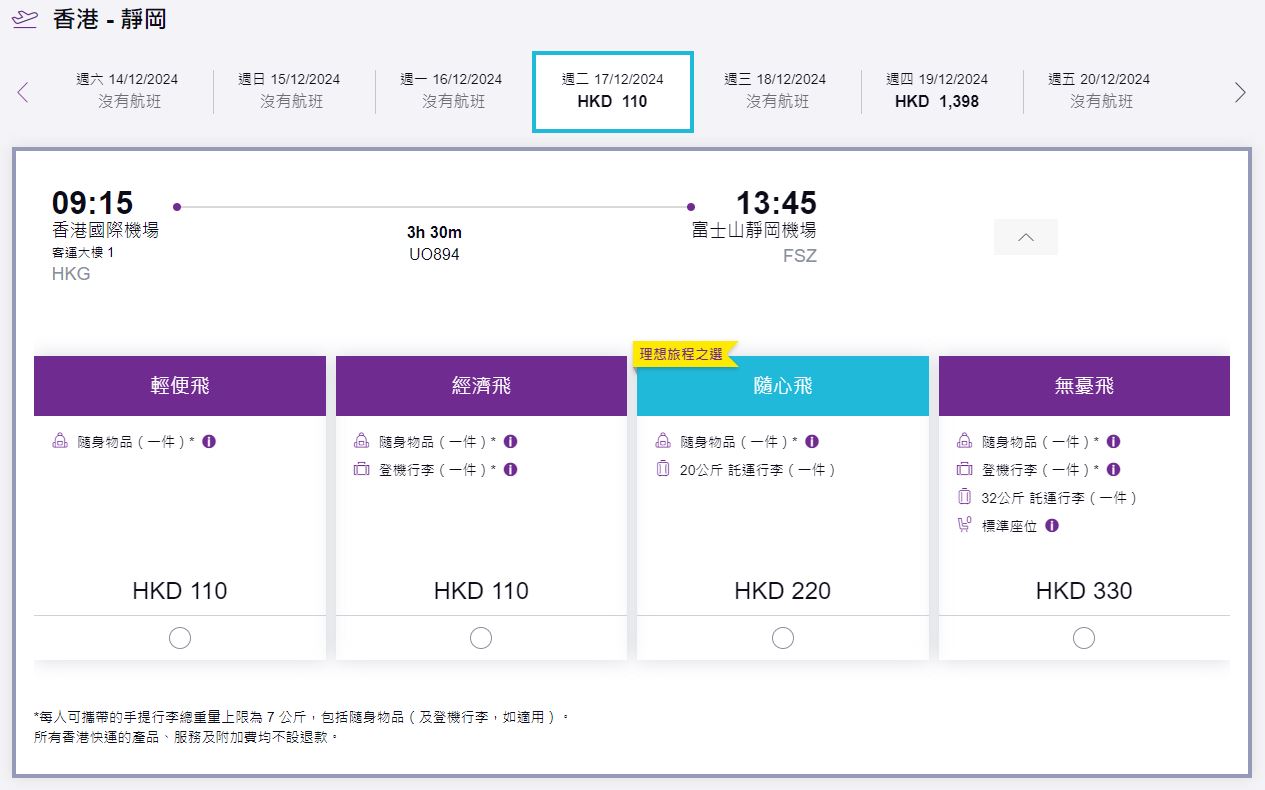Click the 20公斤 checked baggage icon in 隨心飛
The image size is (1265, 790).
coord(663,469)
